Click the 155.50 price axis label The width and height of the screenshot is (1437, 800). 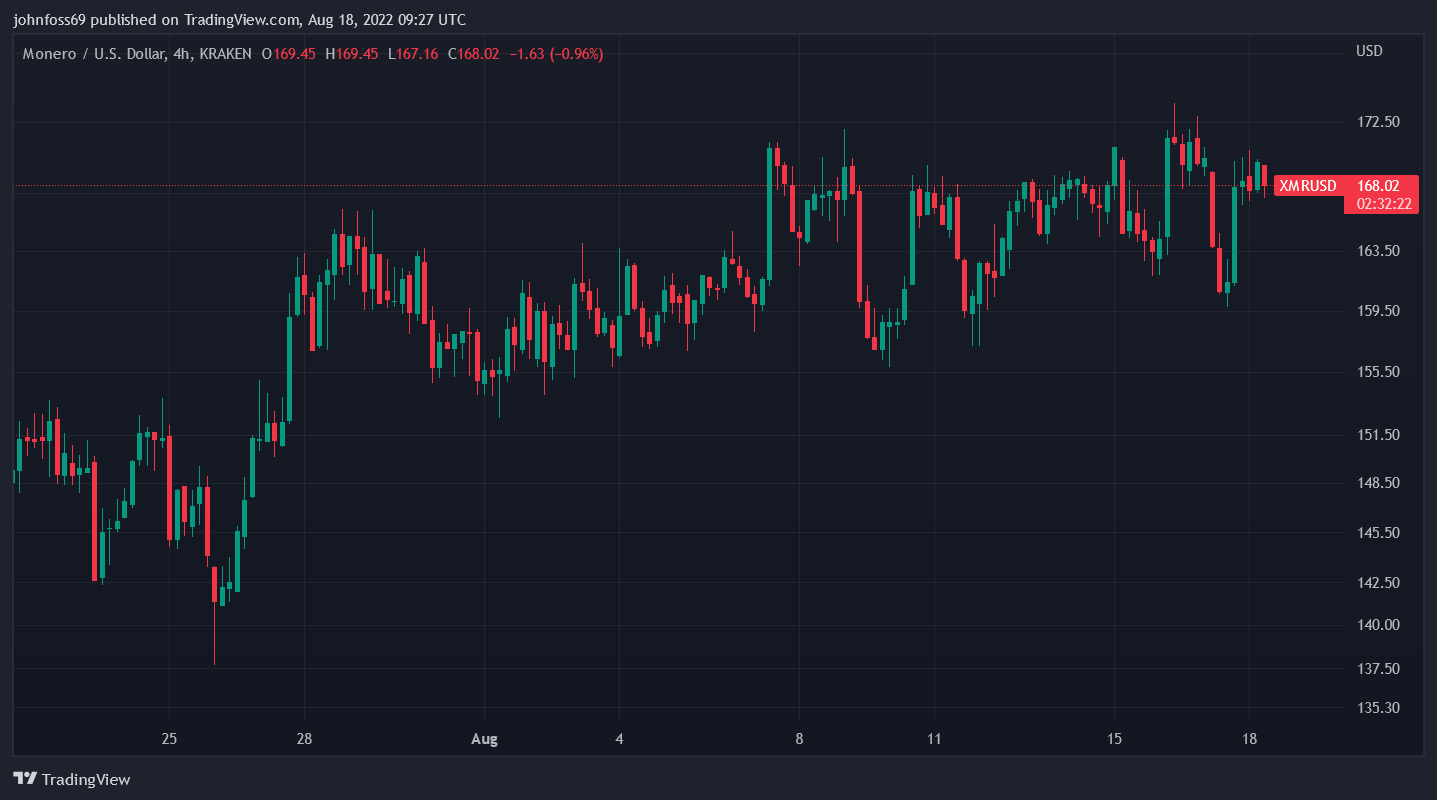[1377, 372]
